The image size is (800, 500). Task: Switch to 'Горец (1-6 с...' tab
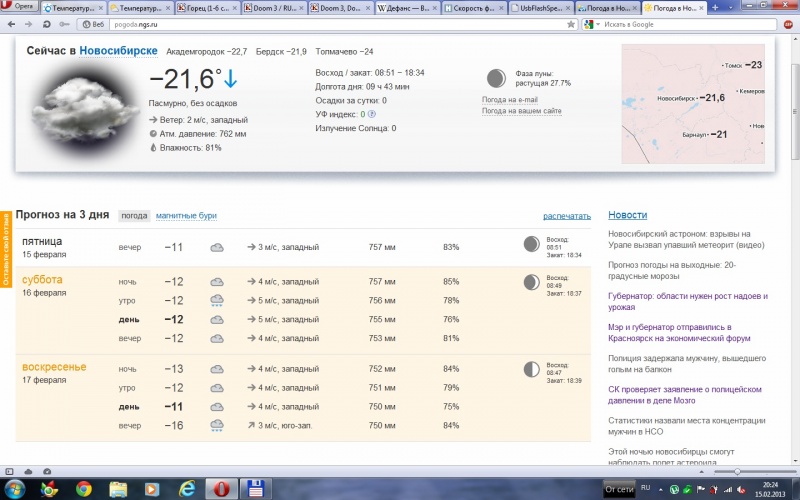click(x=207, y=8)
